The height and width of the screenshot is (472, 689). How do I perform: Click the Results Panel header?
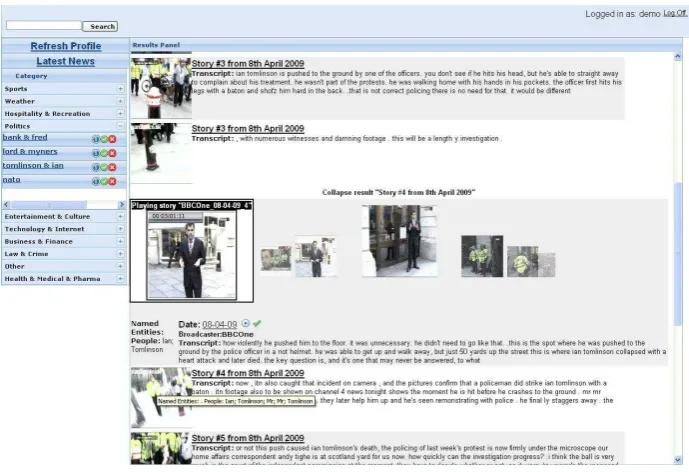coord(156,45)
